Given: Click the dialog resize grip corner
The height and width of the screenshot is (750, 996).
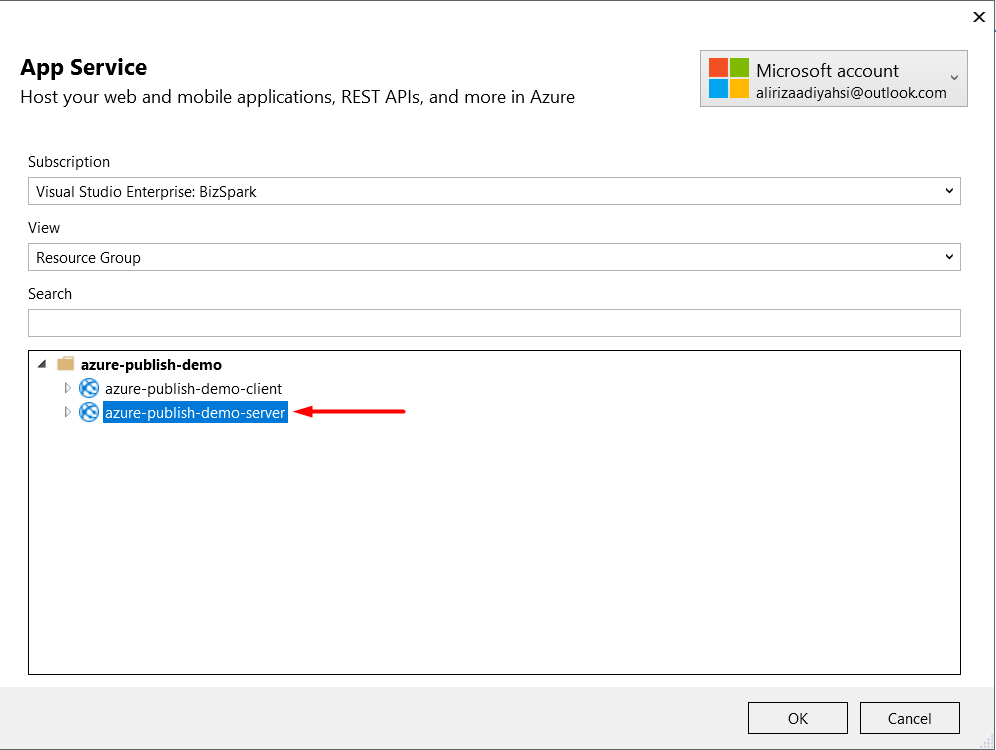Looking at the screenshot, I should (986, 741).
